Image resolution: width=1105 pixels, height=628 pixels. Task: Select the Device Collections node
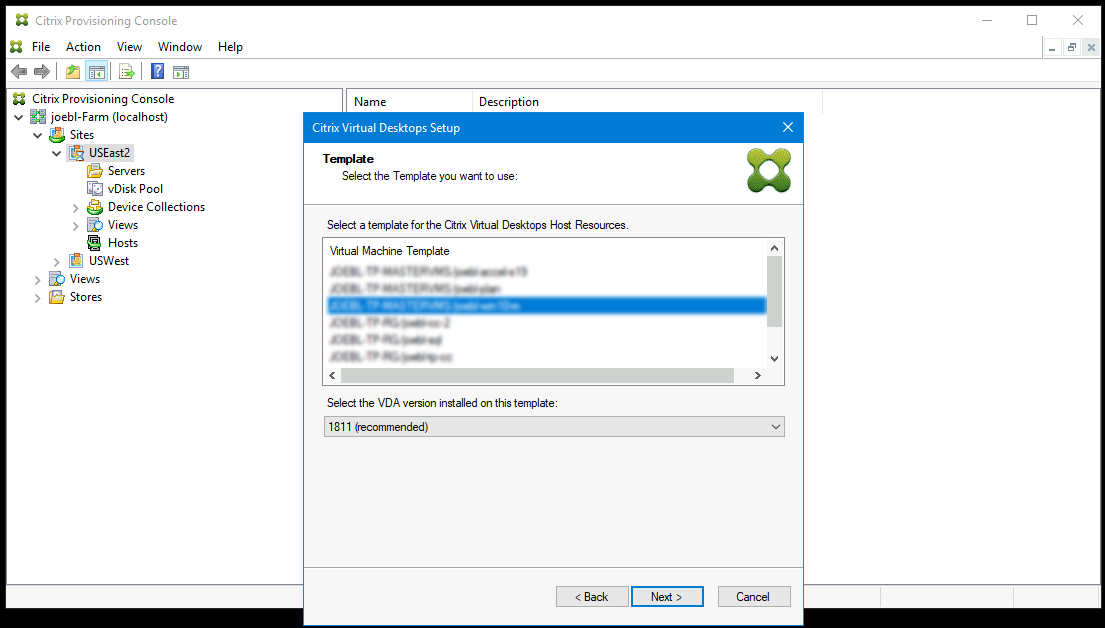155,206
